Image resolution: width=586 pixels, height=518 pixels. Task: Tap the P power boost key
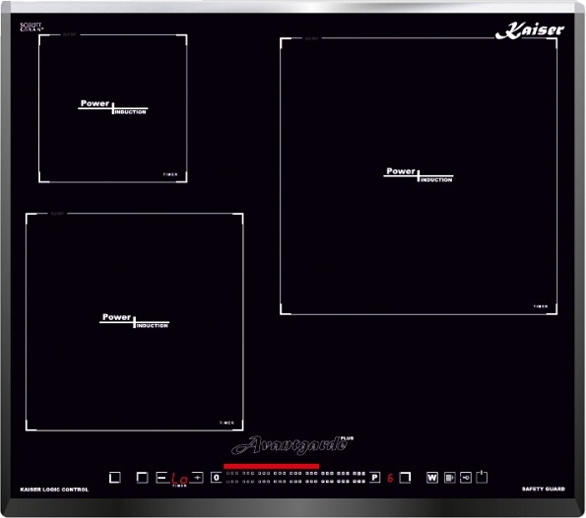point(375,478)
